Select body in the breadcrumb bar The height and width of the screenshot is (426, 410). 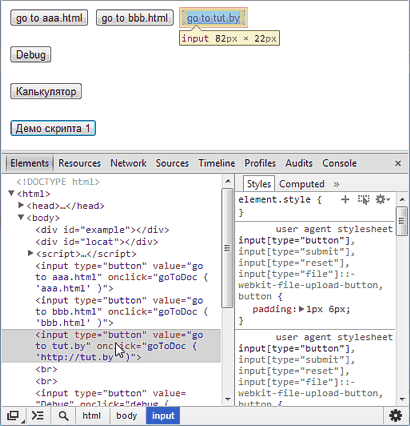[x=127, y=416]
